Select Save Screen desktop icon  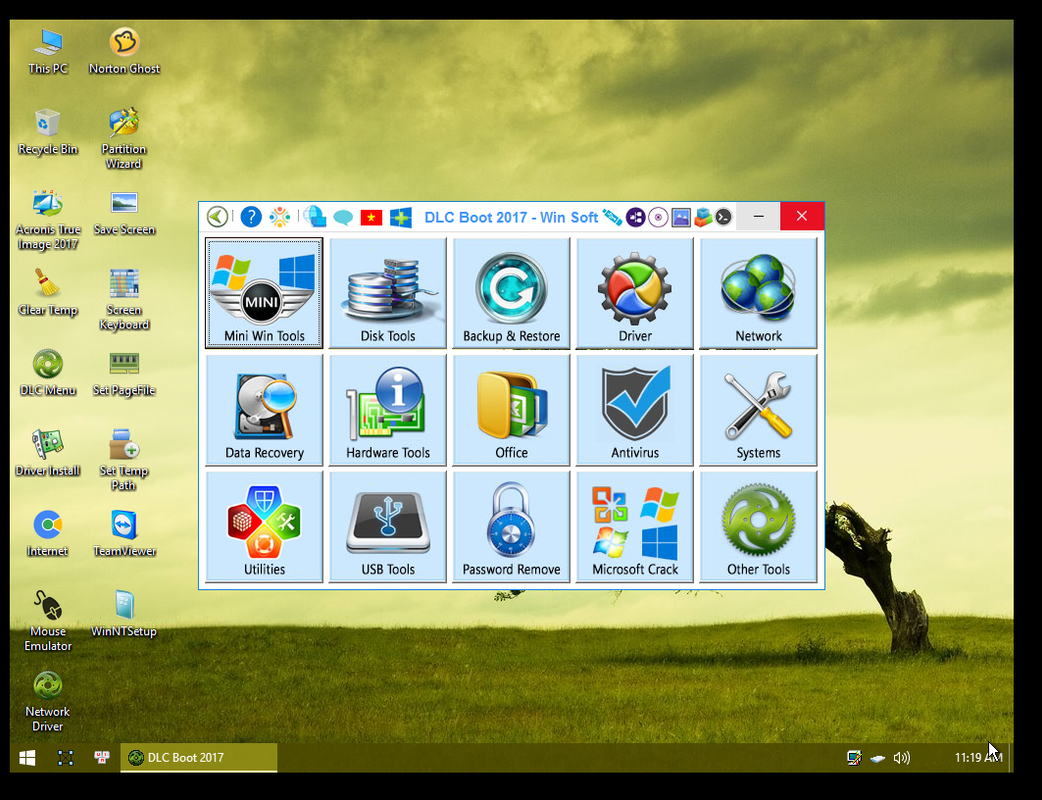tap(124, 212)
